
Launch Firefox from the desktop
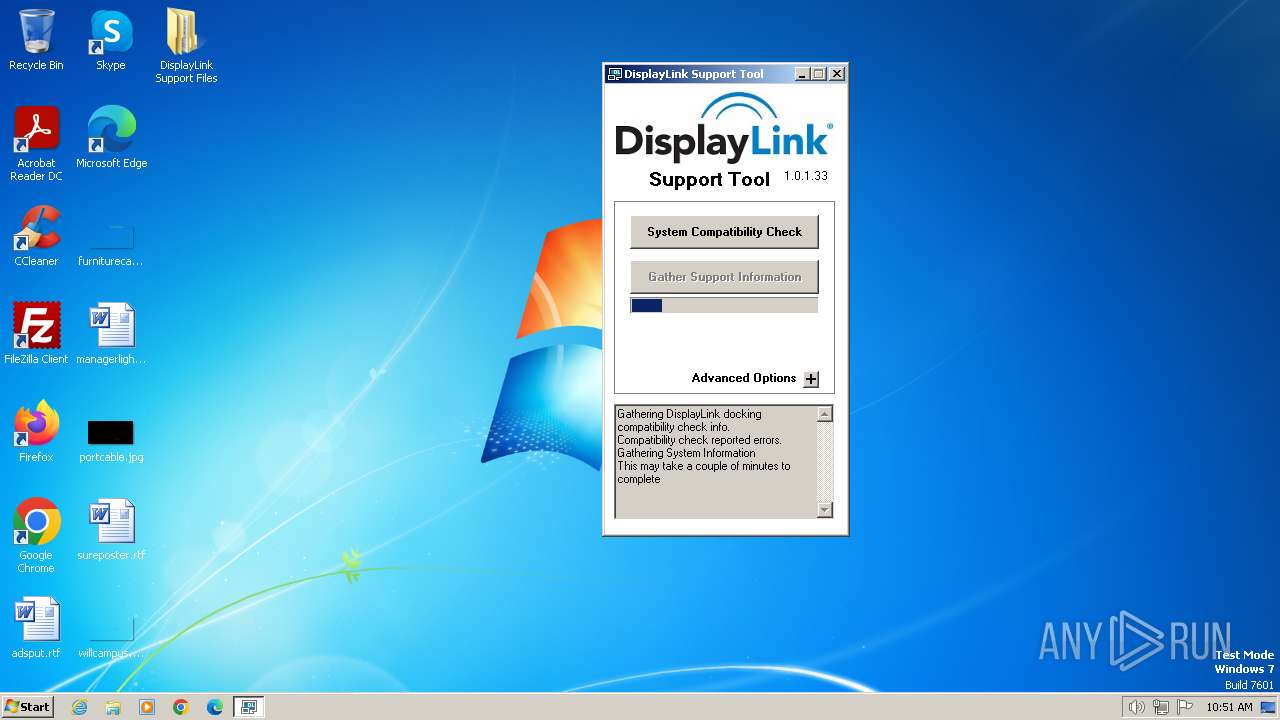(36, 432)
